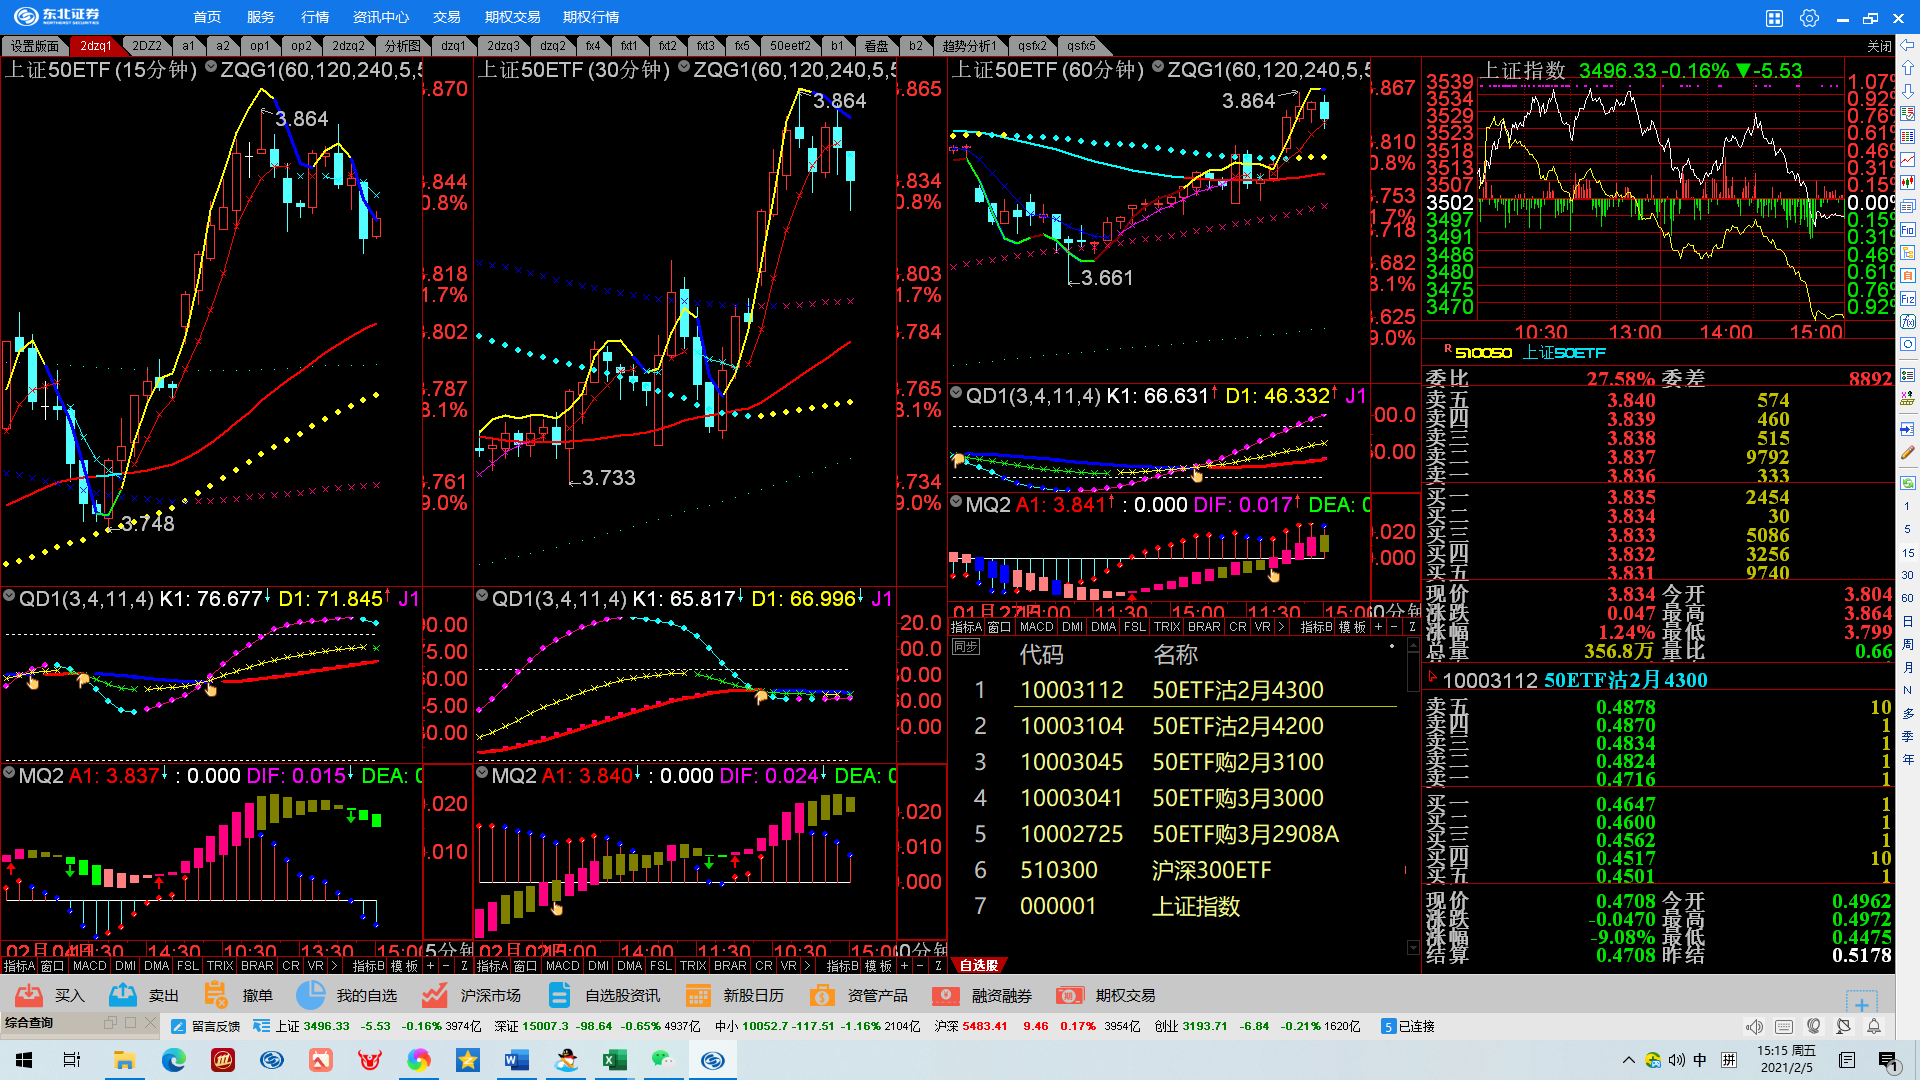Open 我的自选 pie chart icon
The height and width of the screenshot is (1080, 1920).
pos(311,995)
